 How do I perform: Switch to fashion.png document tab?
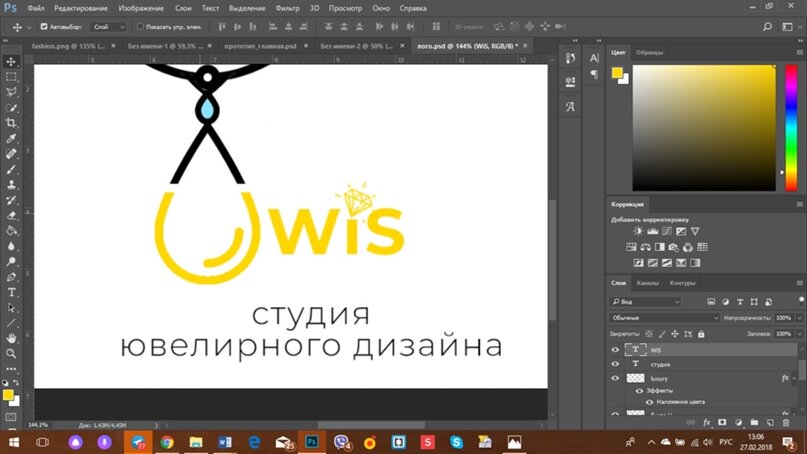68,46
